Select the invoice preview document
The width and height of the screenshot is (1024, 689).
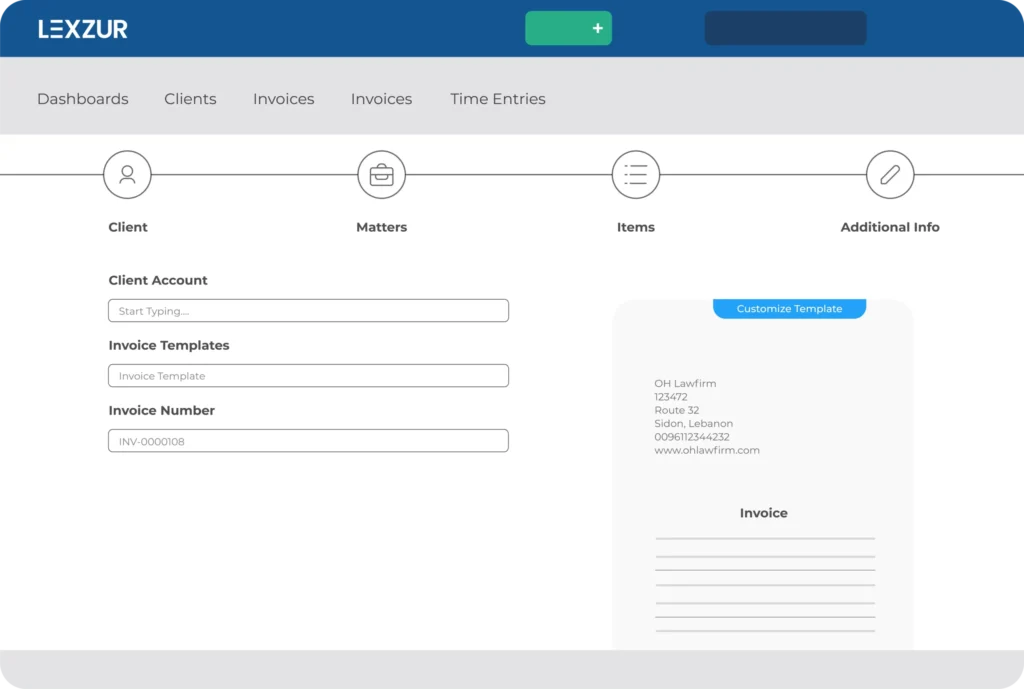[763, 500]
